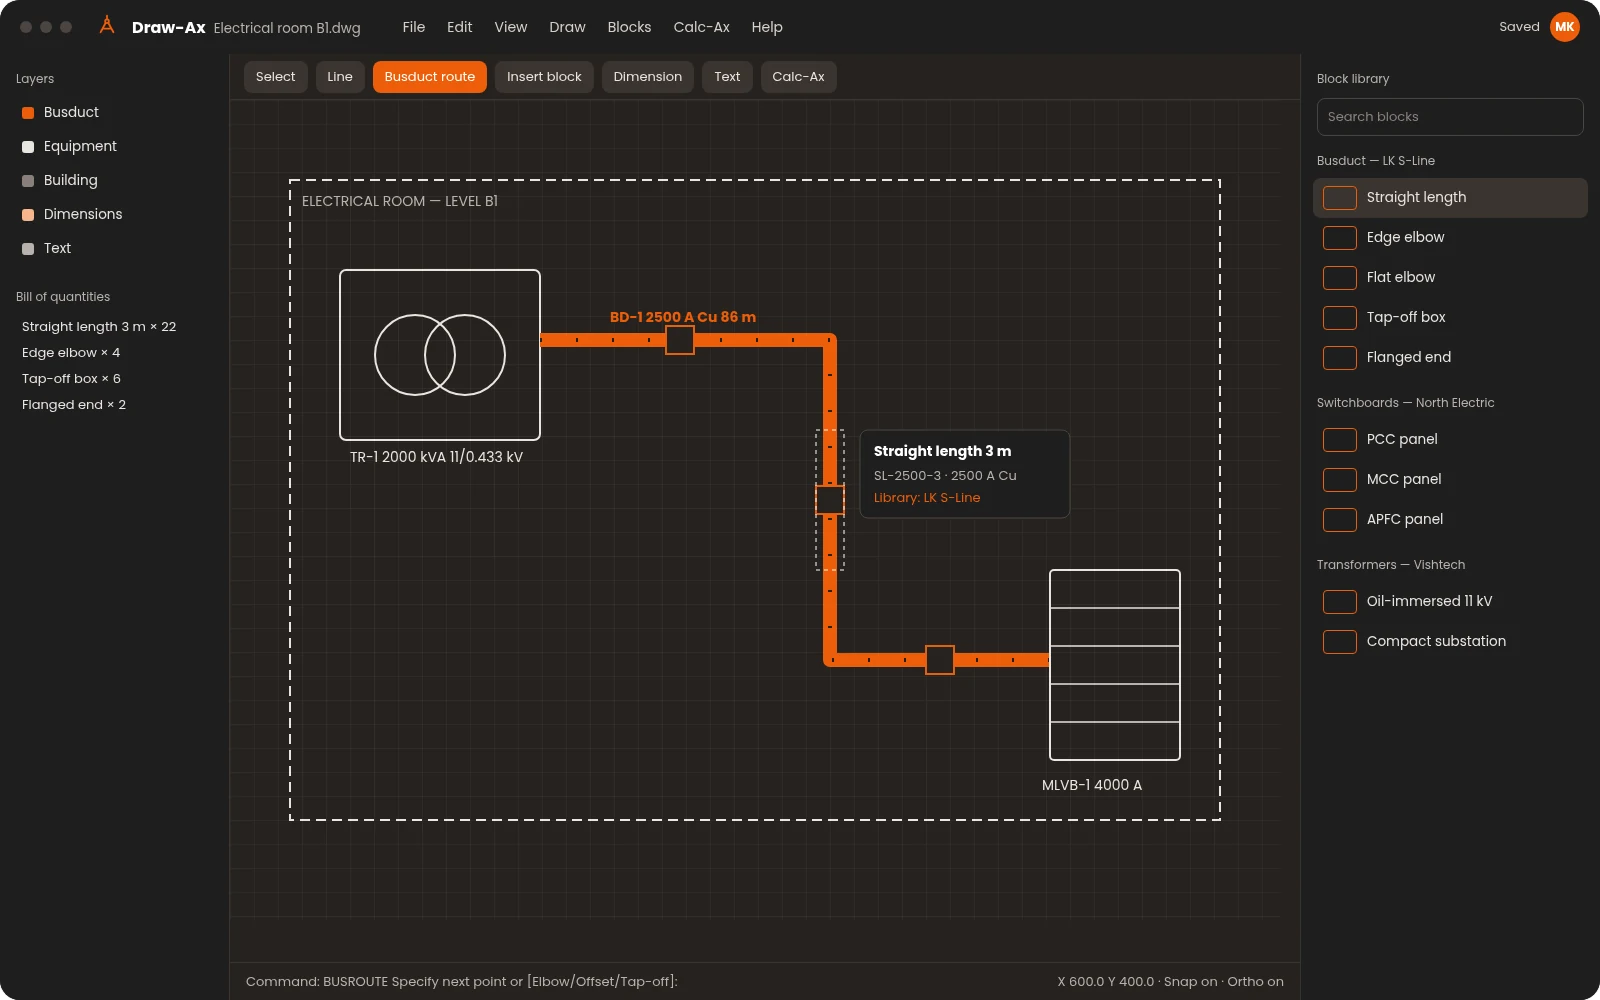Click 'Edge elbow × 4' quantity row
1600x1000 pixels.
(71, 353)
